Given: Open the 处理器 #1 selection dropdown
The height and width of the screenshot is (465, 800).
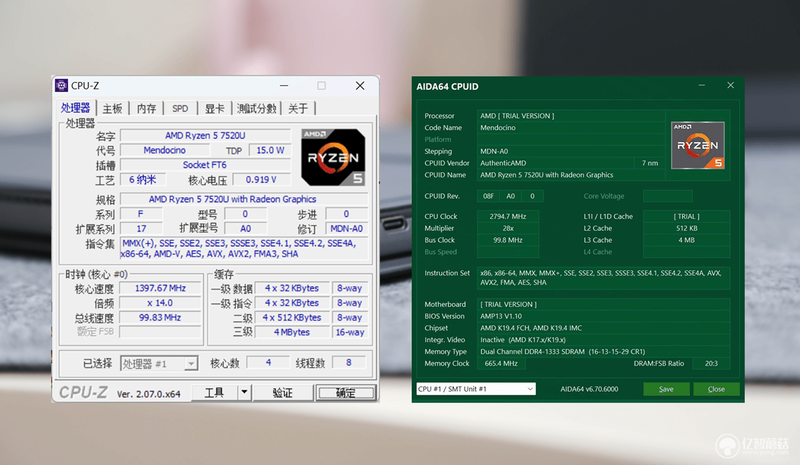Looking at the screenshot, I should coord(159,363).
